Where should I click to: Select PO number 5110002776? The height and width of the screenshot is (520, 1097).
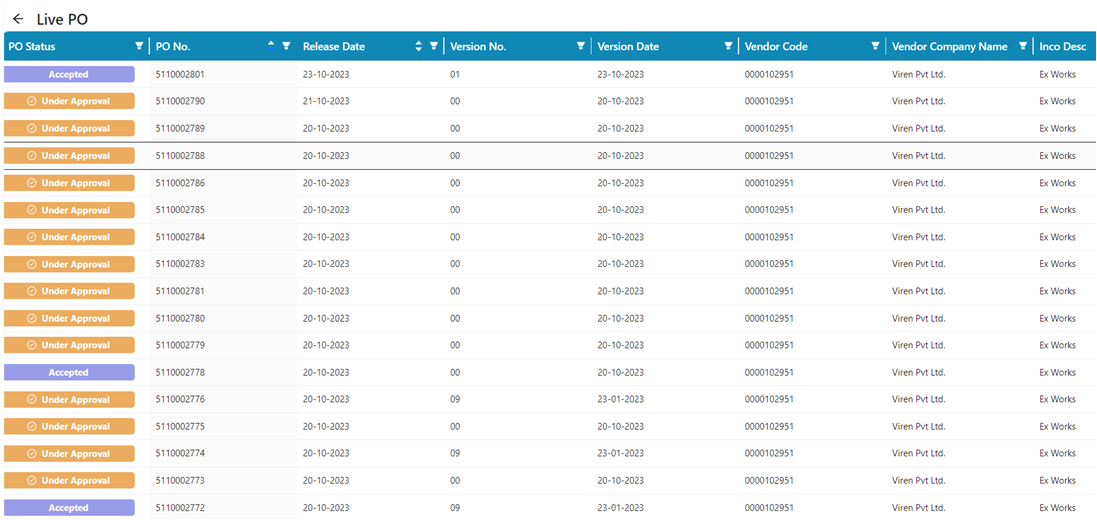[x=181, y=400]
